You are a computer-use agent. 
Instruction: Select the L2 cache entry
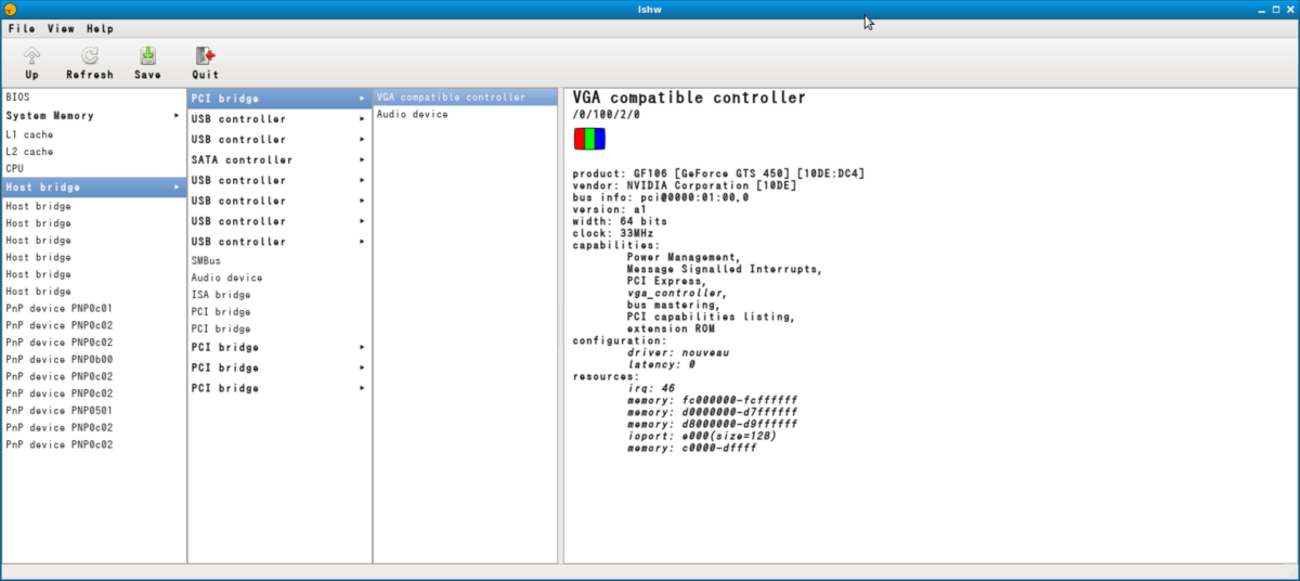[x=30, y=152]
